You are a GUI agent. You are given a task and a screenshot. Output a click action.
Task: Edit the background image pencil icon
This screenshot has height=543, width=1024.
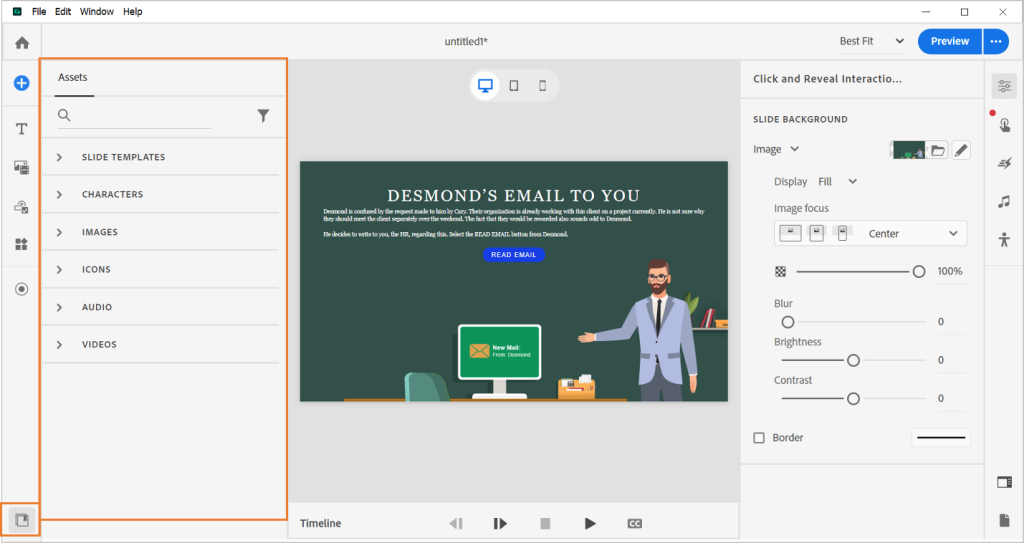(x=961, y=150)
